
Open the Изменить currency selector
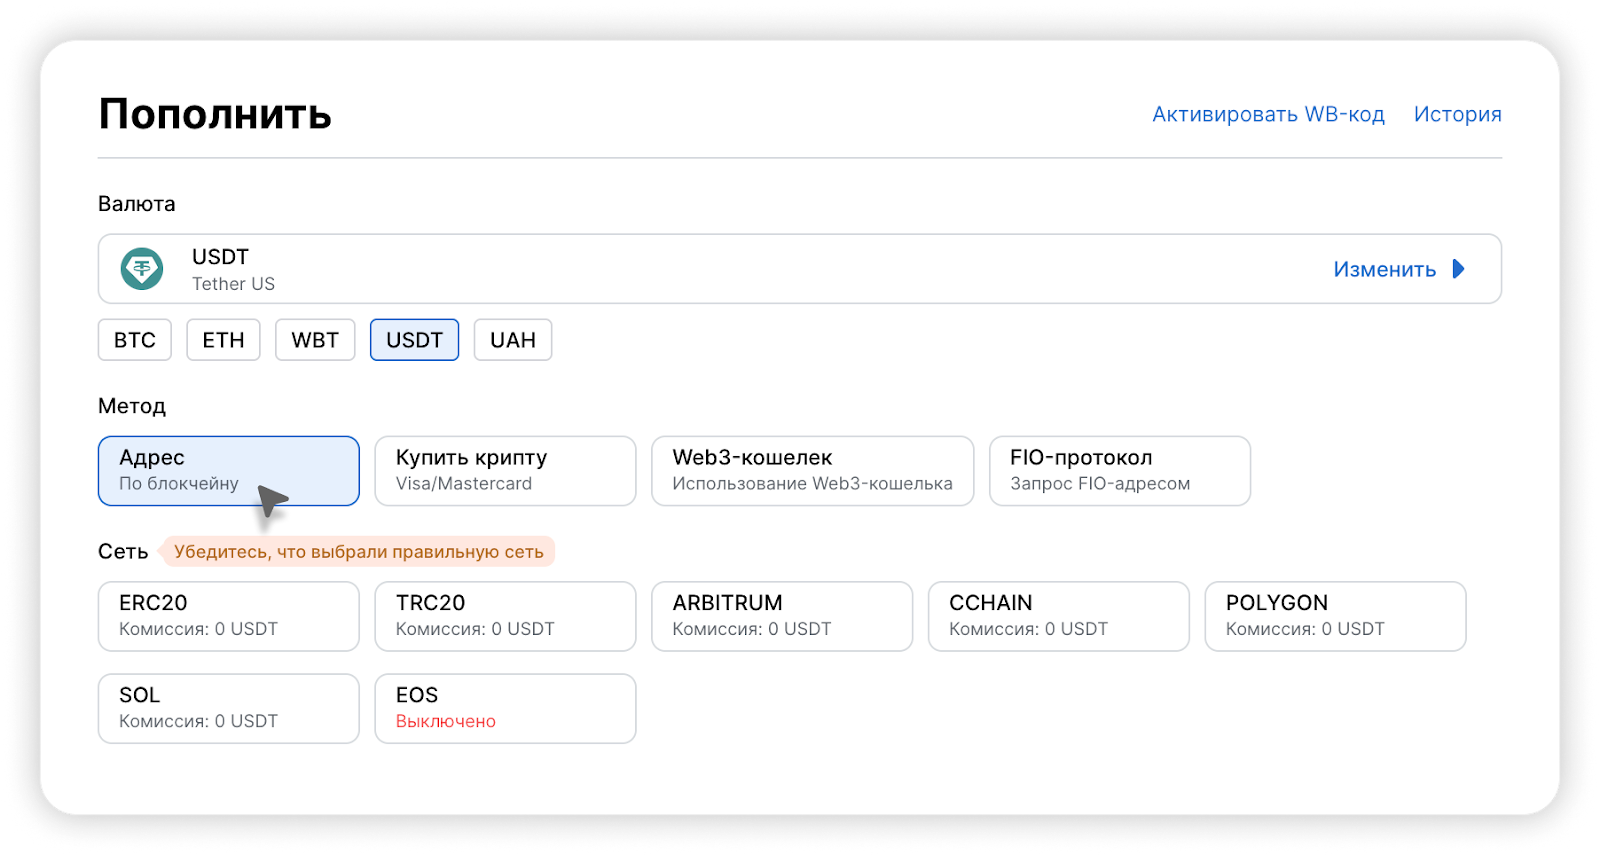click(x=1384, y=269)
